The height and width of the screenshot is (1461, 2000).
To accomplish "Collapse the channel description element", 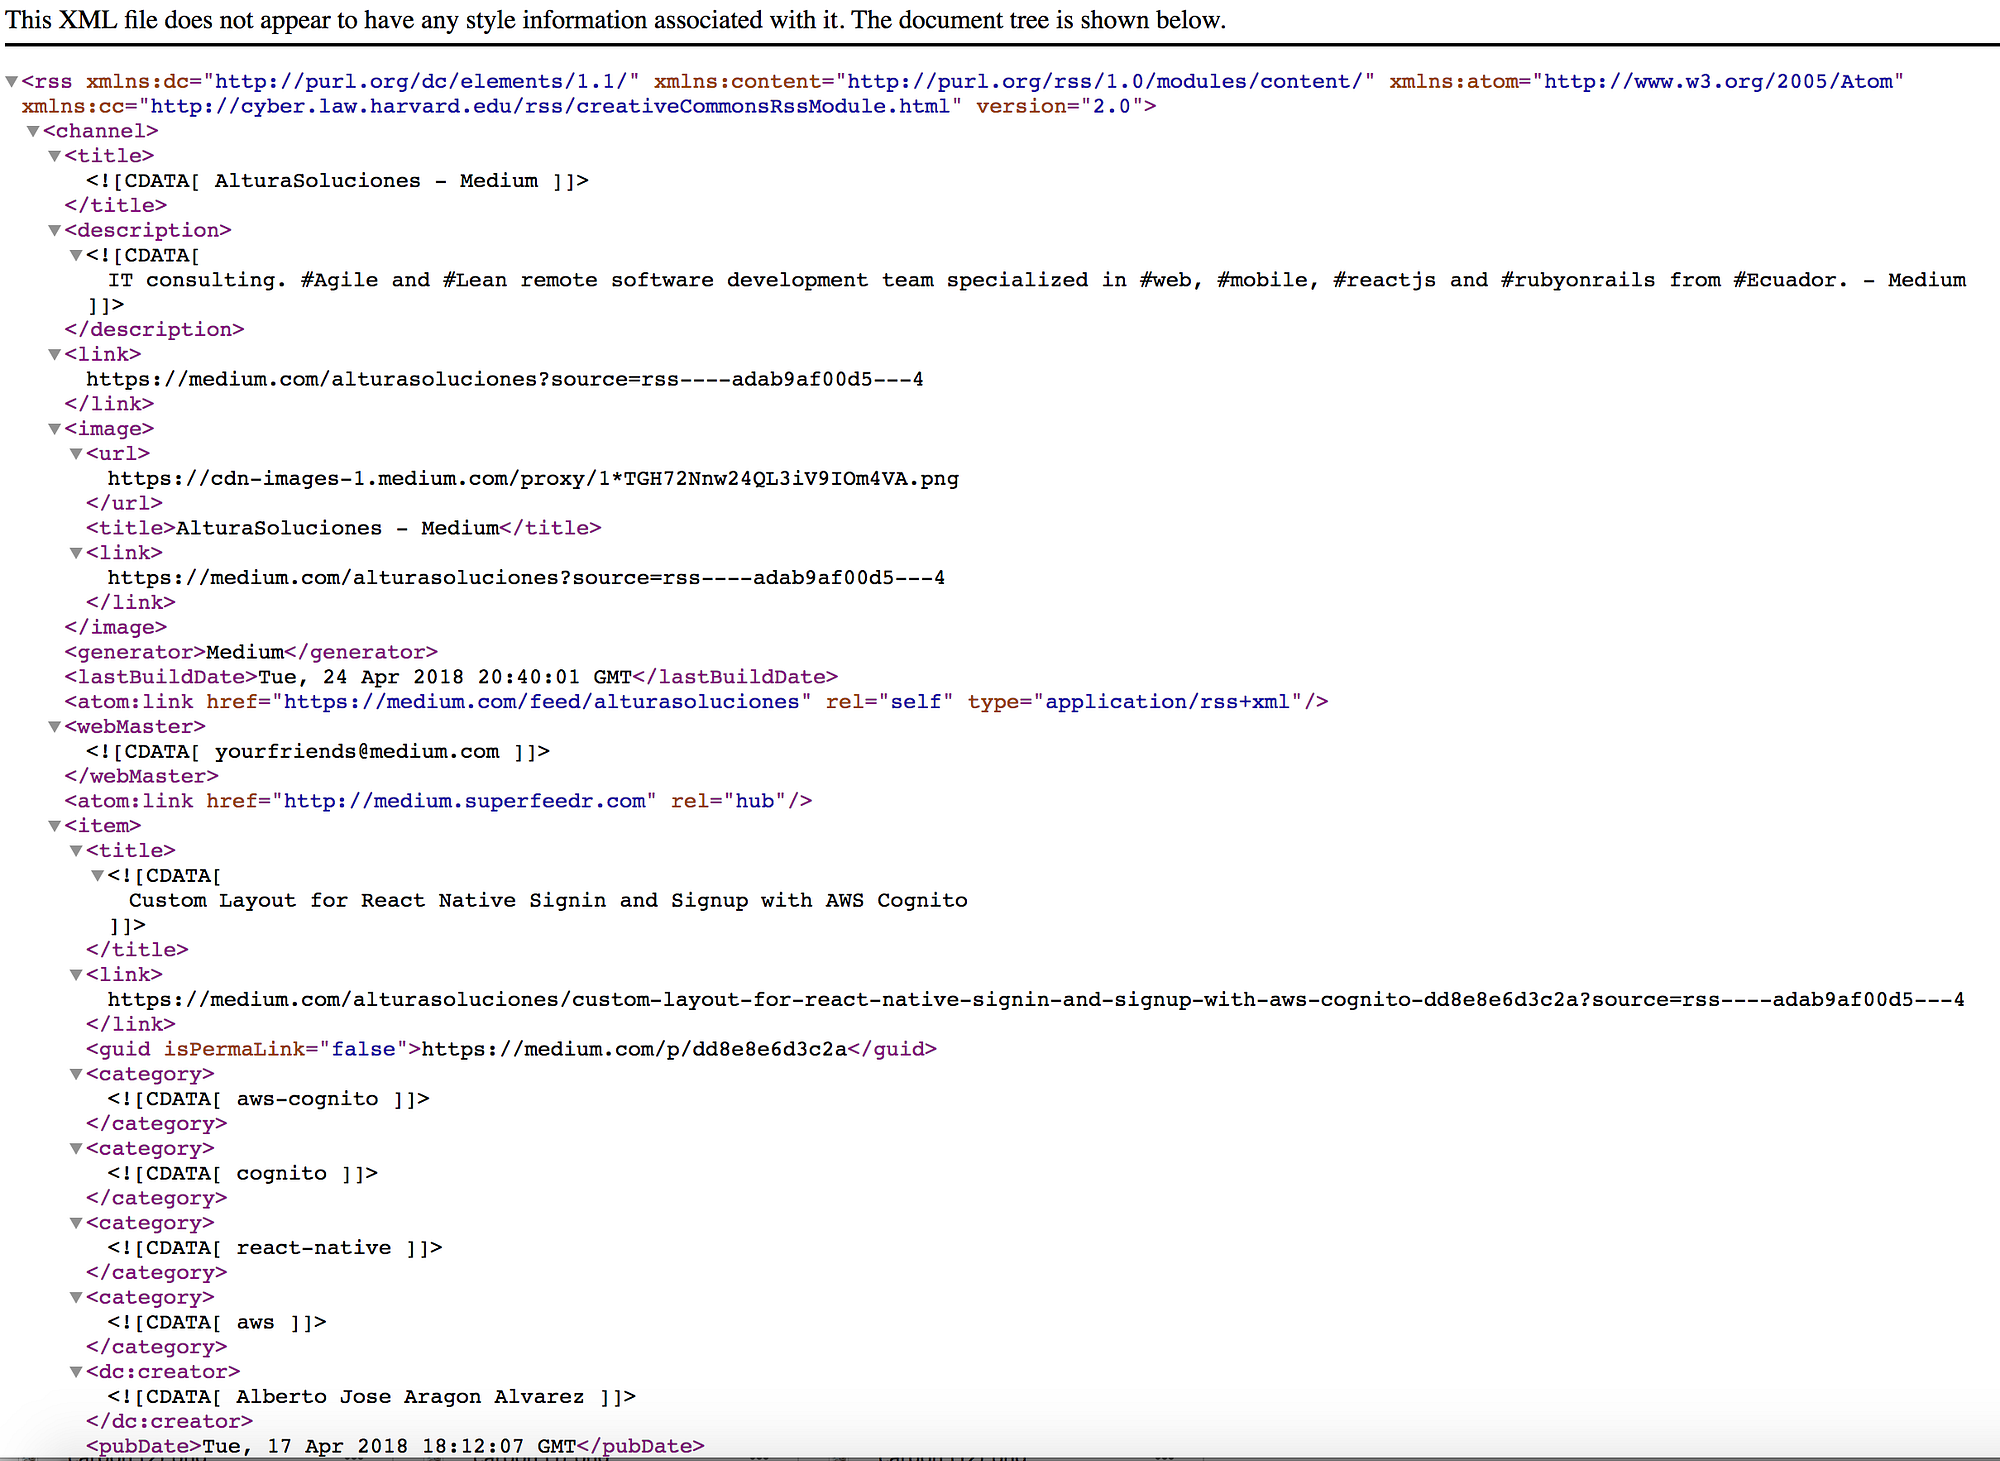I will [55, 230].
